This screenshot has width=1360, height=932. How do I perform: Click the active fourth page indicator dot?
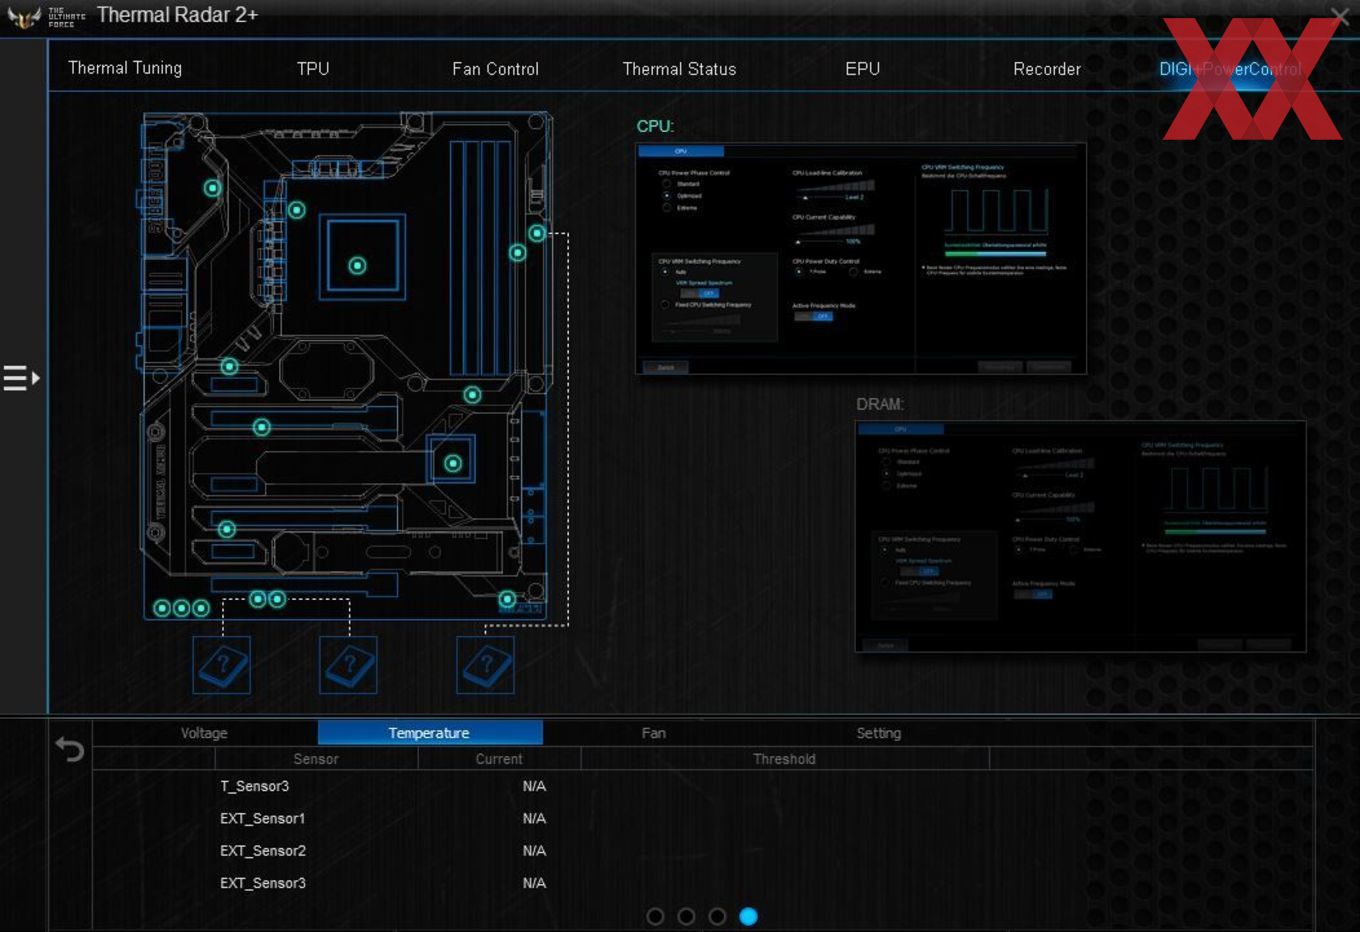tap(748, 916)
